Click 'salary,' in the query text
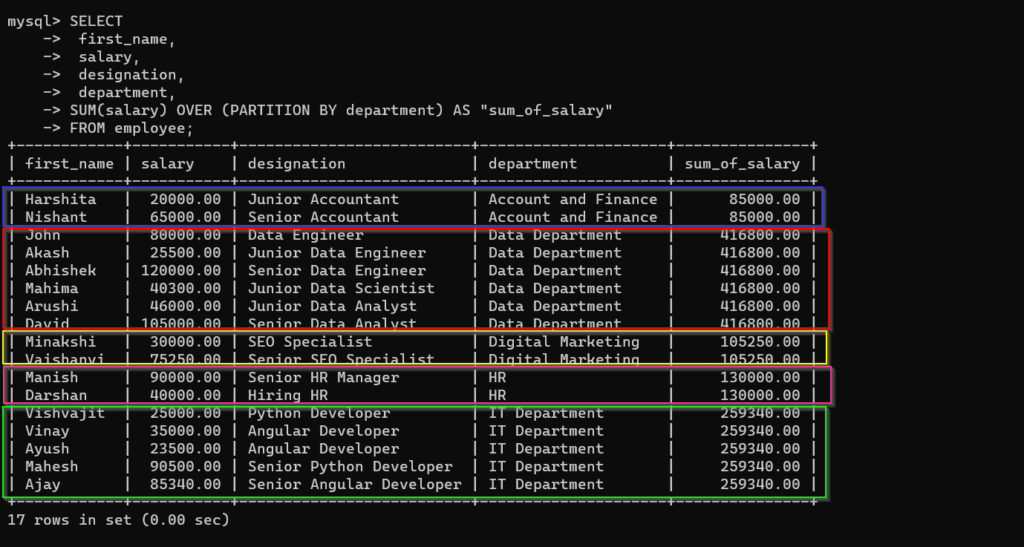Screen dimensions: 1024x547 click(x=109, y=57)
